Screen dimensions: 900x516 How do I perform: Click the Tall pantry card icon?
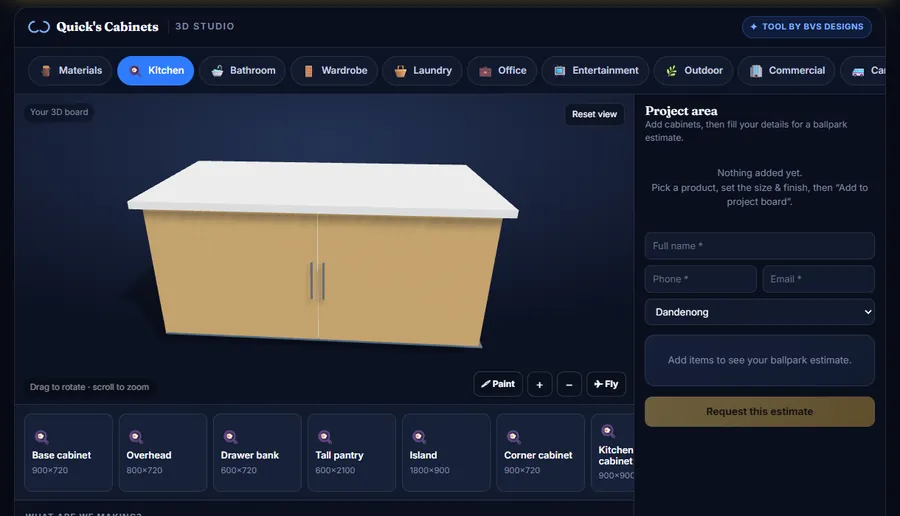(x=324, y=437)
